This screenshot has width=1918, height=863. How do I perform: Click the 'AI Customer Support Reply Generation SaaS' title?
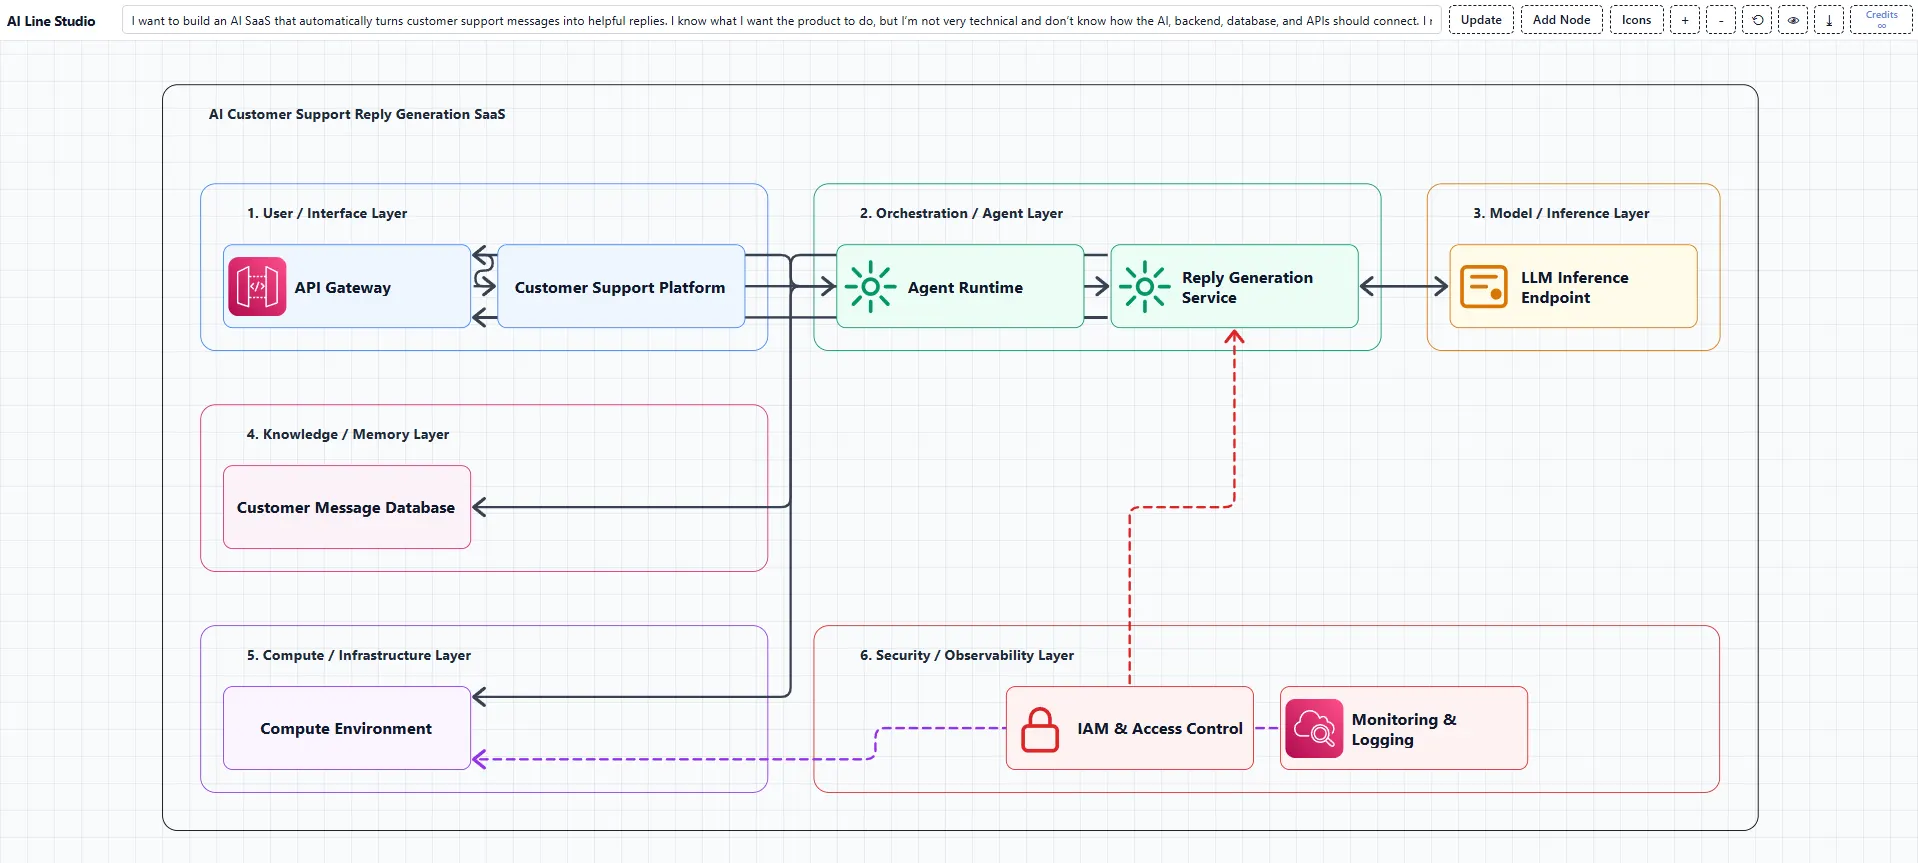tap(357, 114)
